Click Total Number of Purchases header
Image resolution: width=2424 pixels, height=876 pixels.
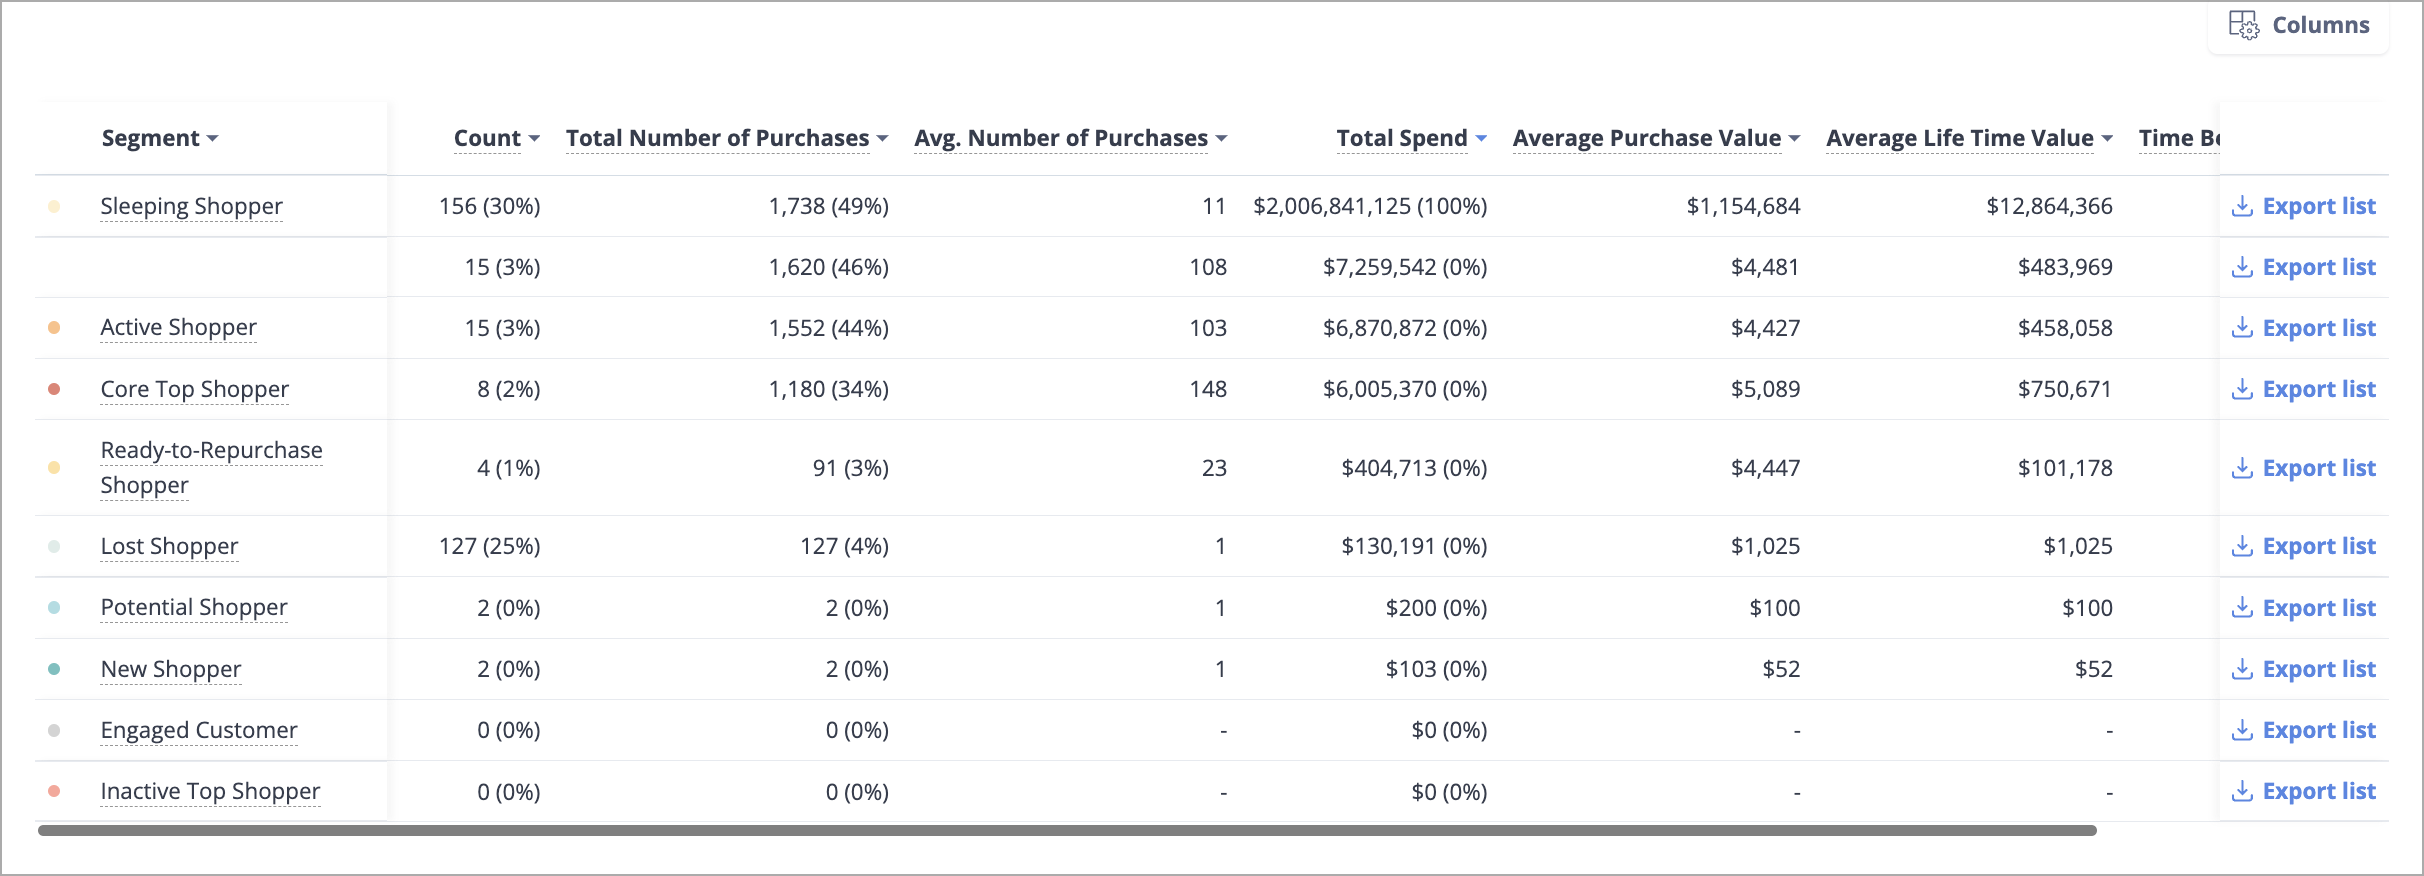coord(717,138)
